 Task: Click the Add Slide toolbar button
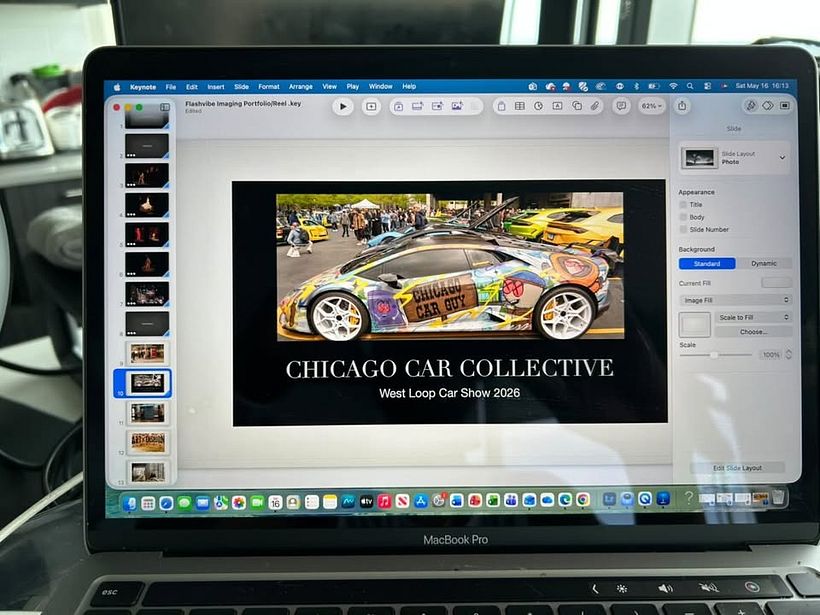[371, 107]
